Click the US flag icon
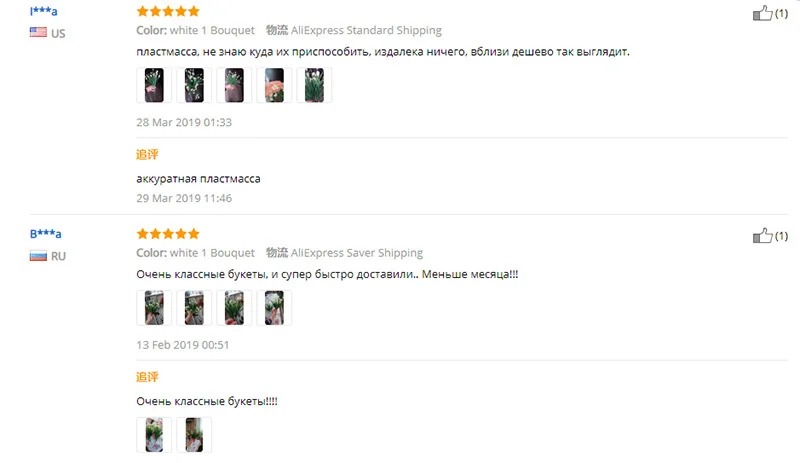 (38, 33)
